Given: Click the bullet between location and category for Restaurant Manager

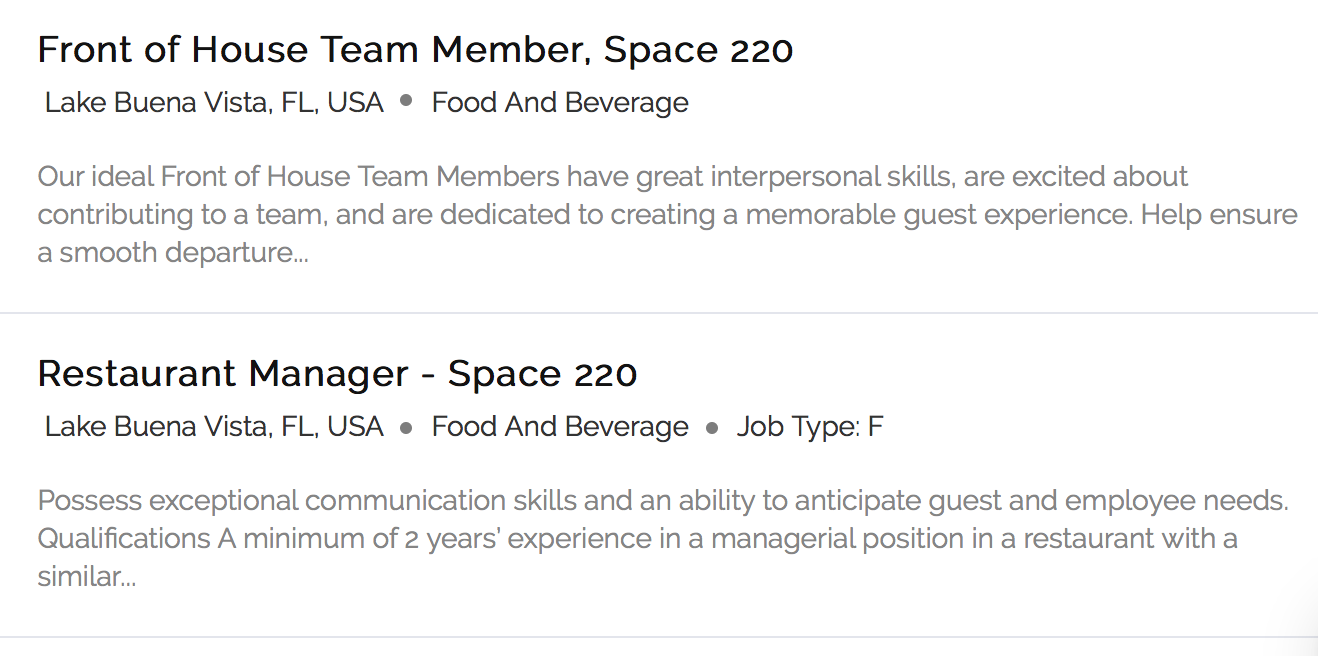Looking at the screenshot, I should click(406, 428).
